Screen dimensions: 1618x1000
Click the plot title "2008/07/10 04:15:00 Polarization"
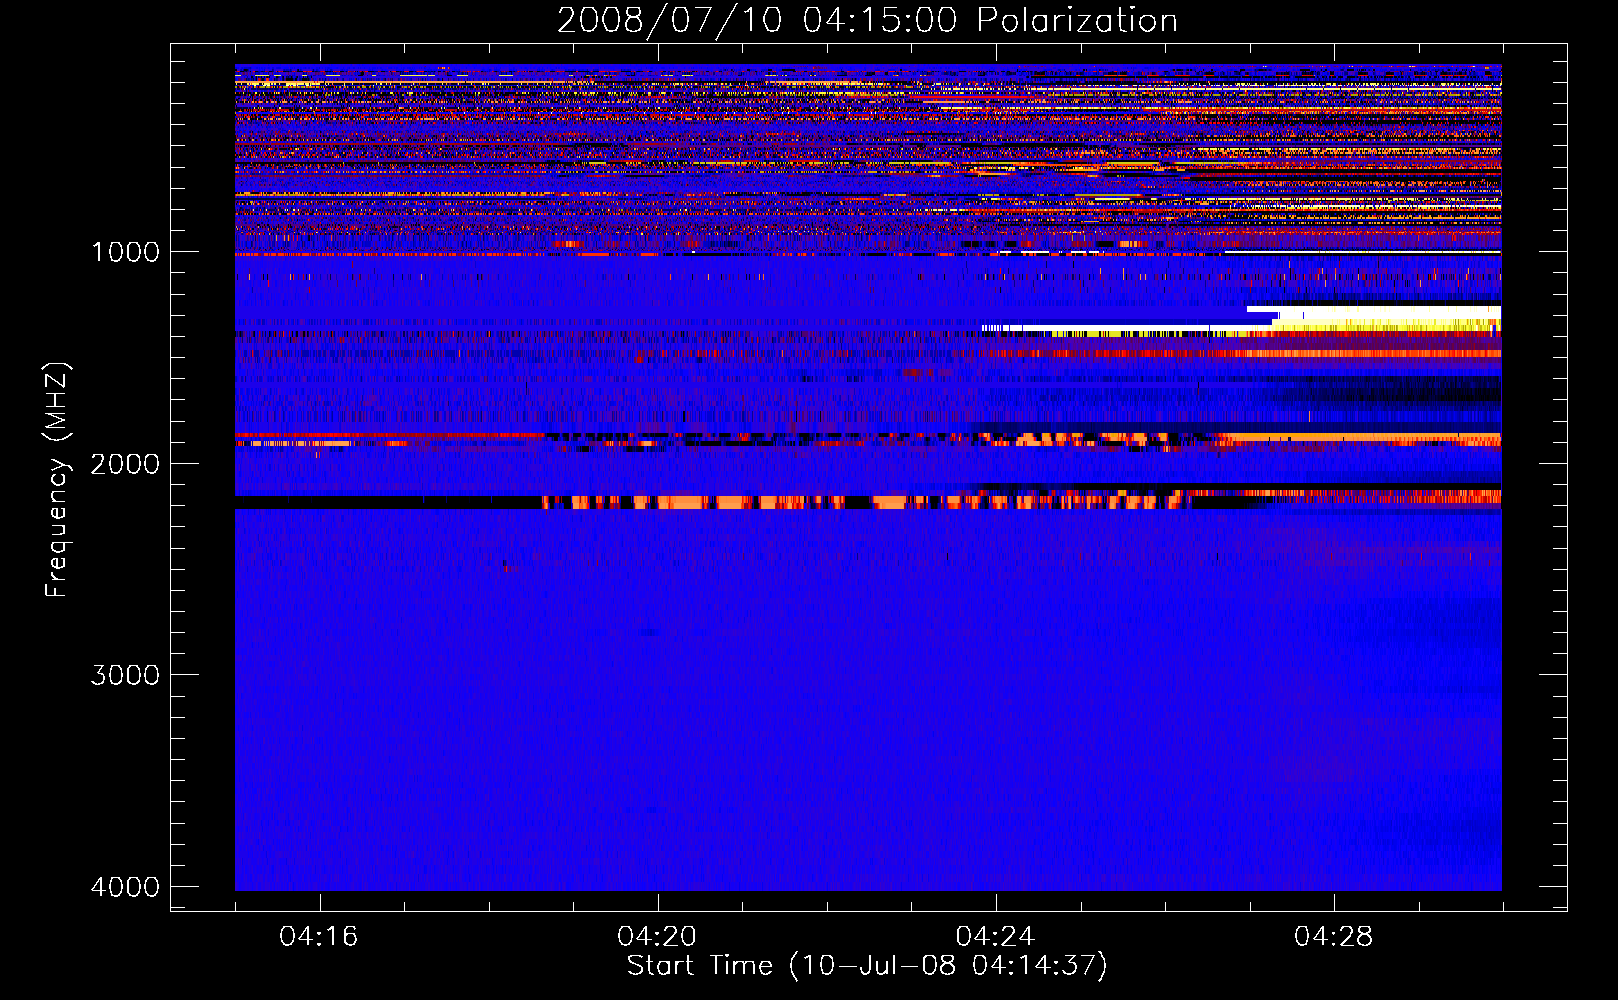tap(867, 20)
